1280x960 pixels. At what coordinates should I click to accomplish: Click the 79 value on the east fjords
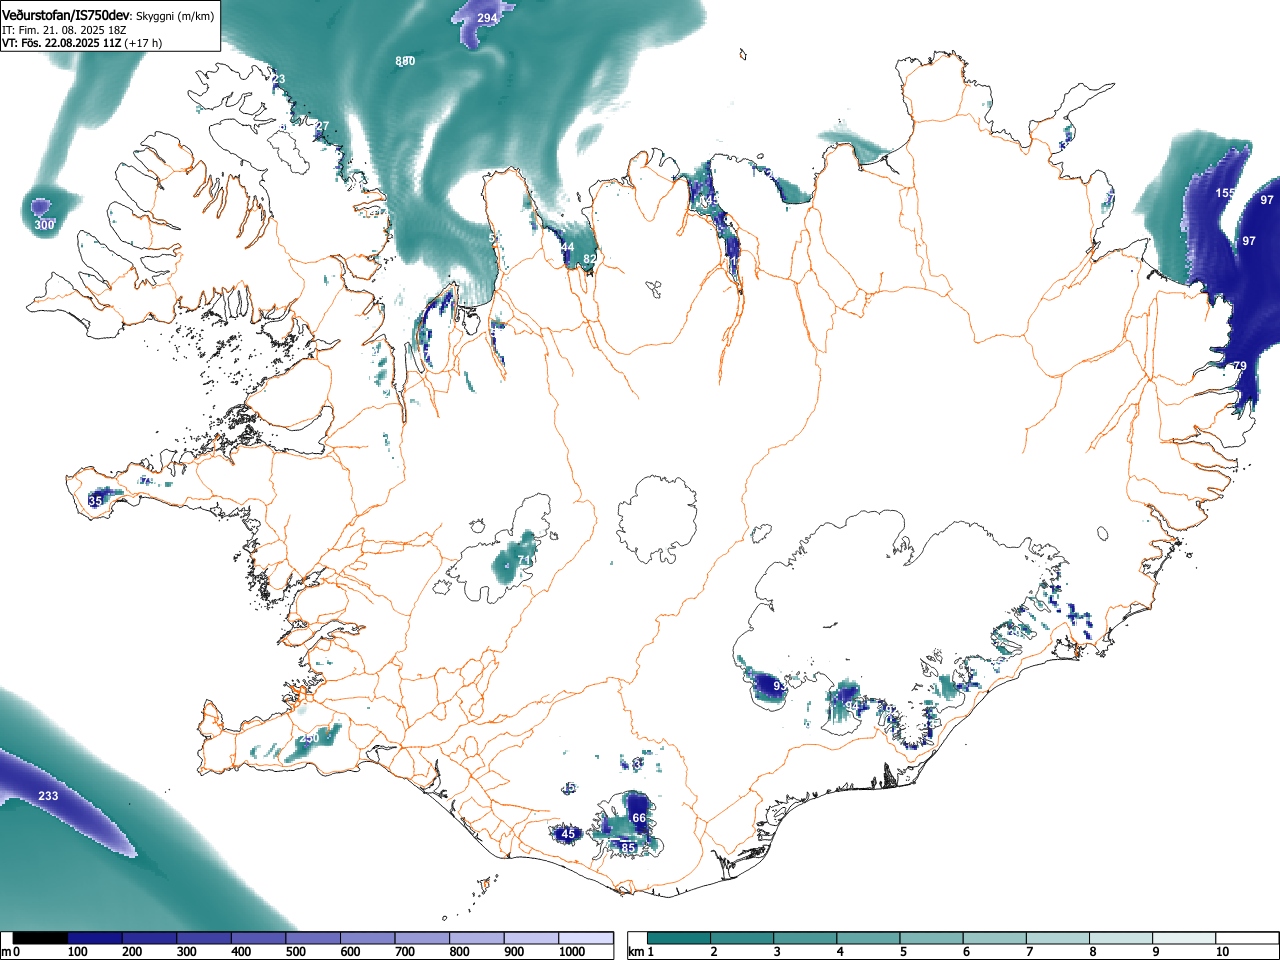tap(1240, 366)
